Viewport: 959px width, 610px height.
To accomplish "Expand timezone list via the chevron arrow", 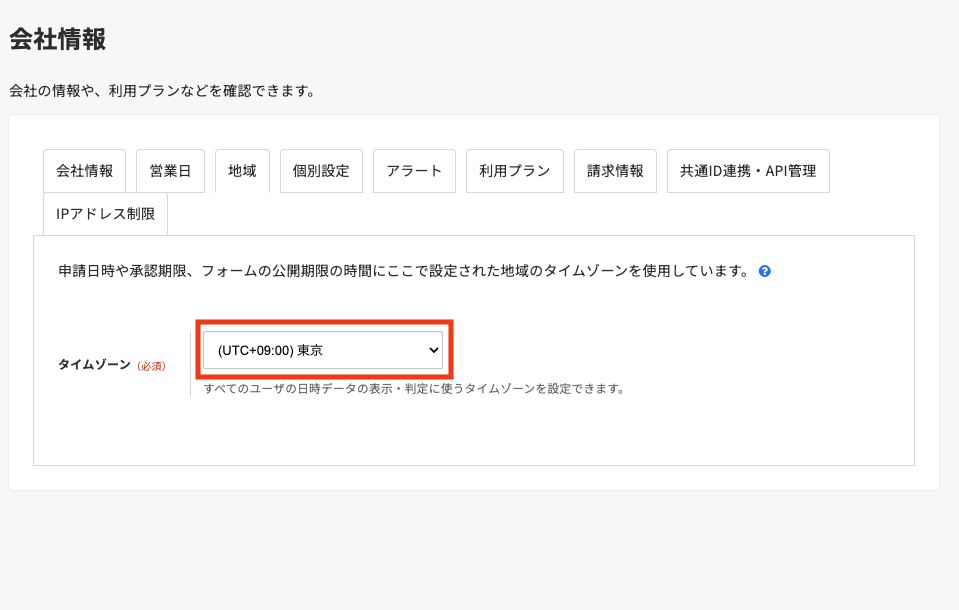I will click(433, 351).
